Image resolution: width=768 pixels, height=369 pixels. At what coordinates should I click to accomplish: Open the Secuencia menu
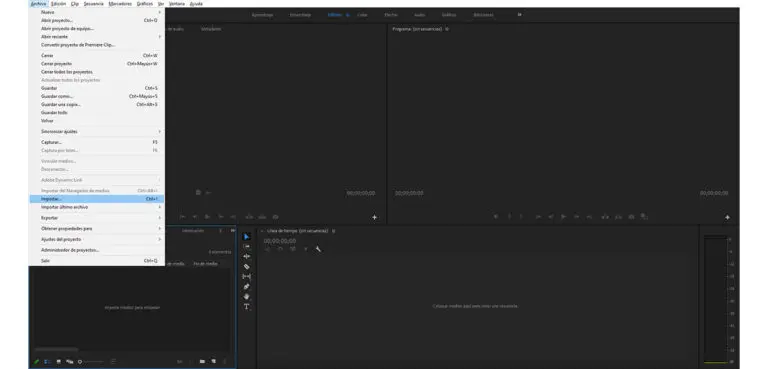[94, 3]
